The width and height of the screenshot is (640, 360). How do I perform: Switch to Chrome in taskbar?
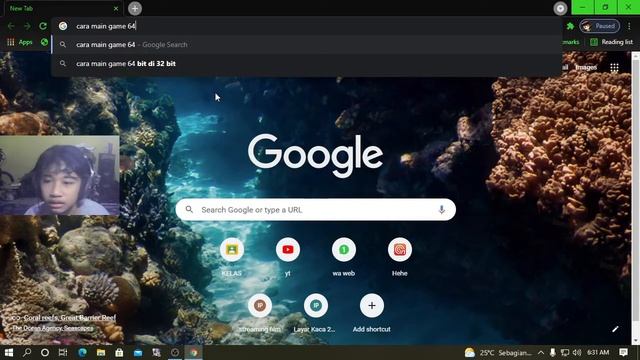(194, 353)
